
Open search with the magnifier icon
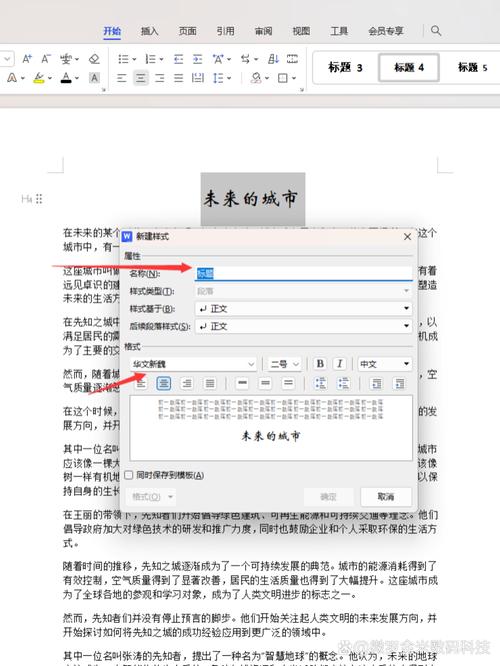click(x=436, y=31)
